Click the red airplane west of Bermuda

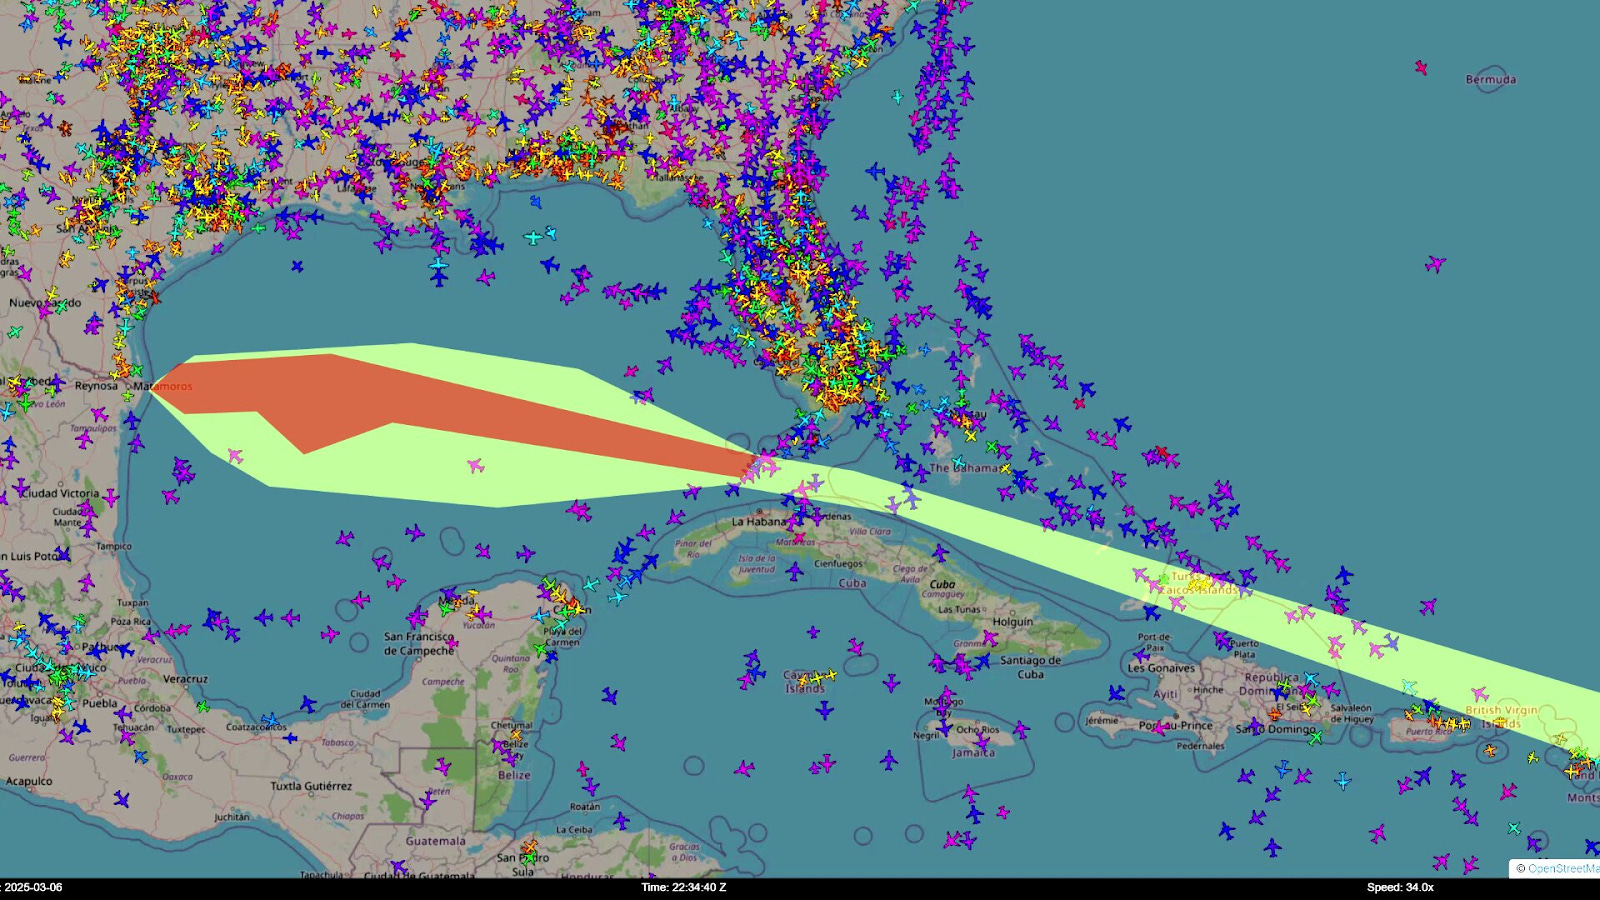[1421, 68]
